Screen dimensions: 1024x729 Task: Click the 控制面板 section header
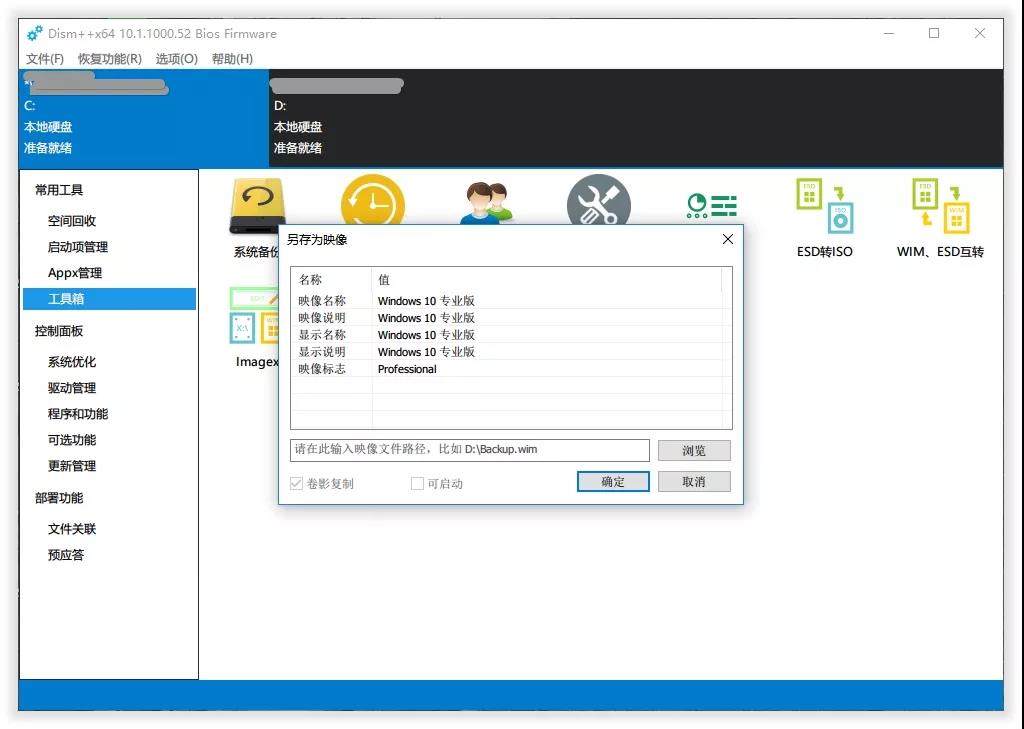(59, 331)
